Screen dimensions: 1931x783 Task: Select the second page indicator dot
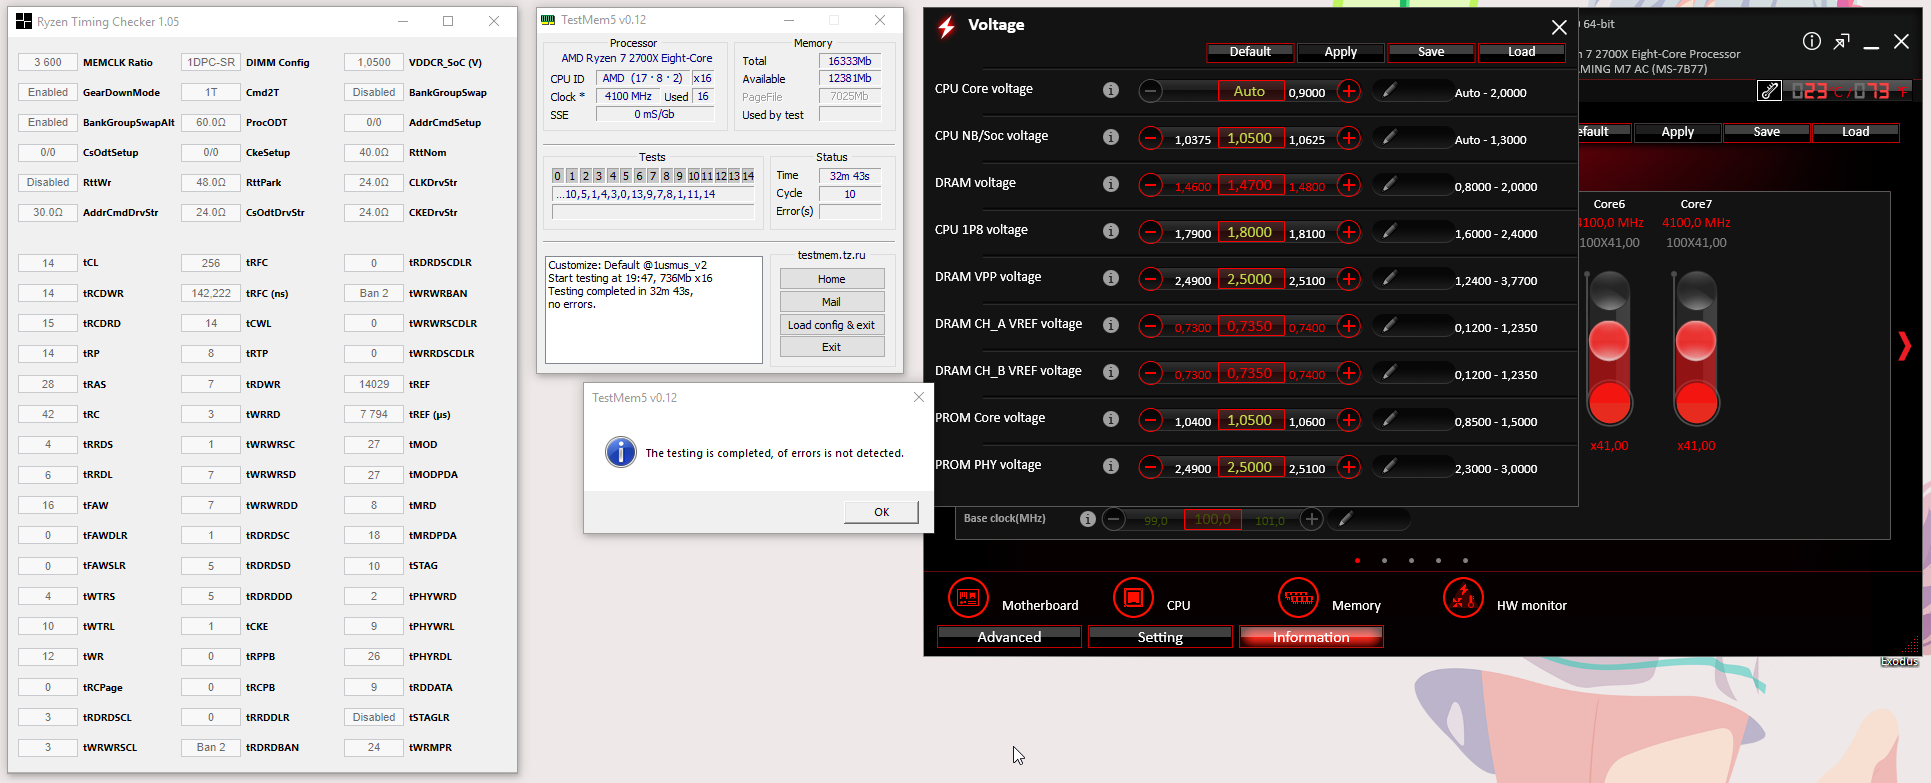point(1384,561)
